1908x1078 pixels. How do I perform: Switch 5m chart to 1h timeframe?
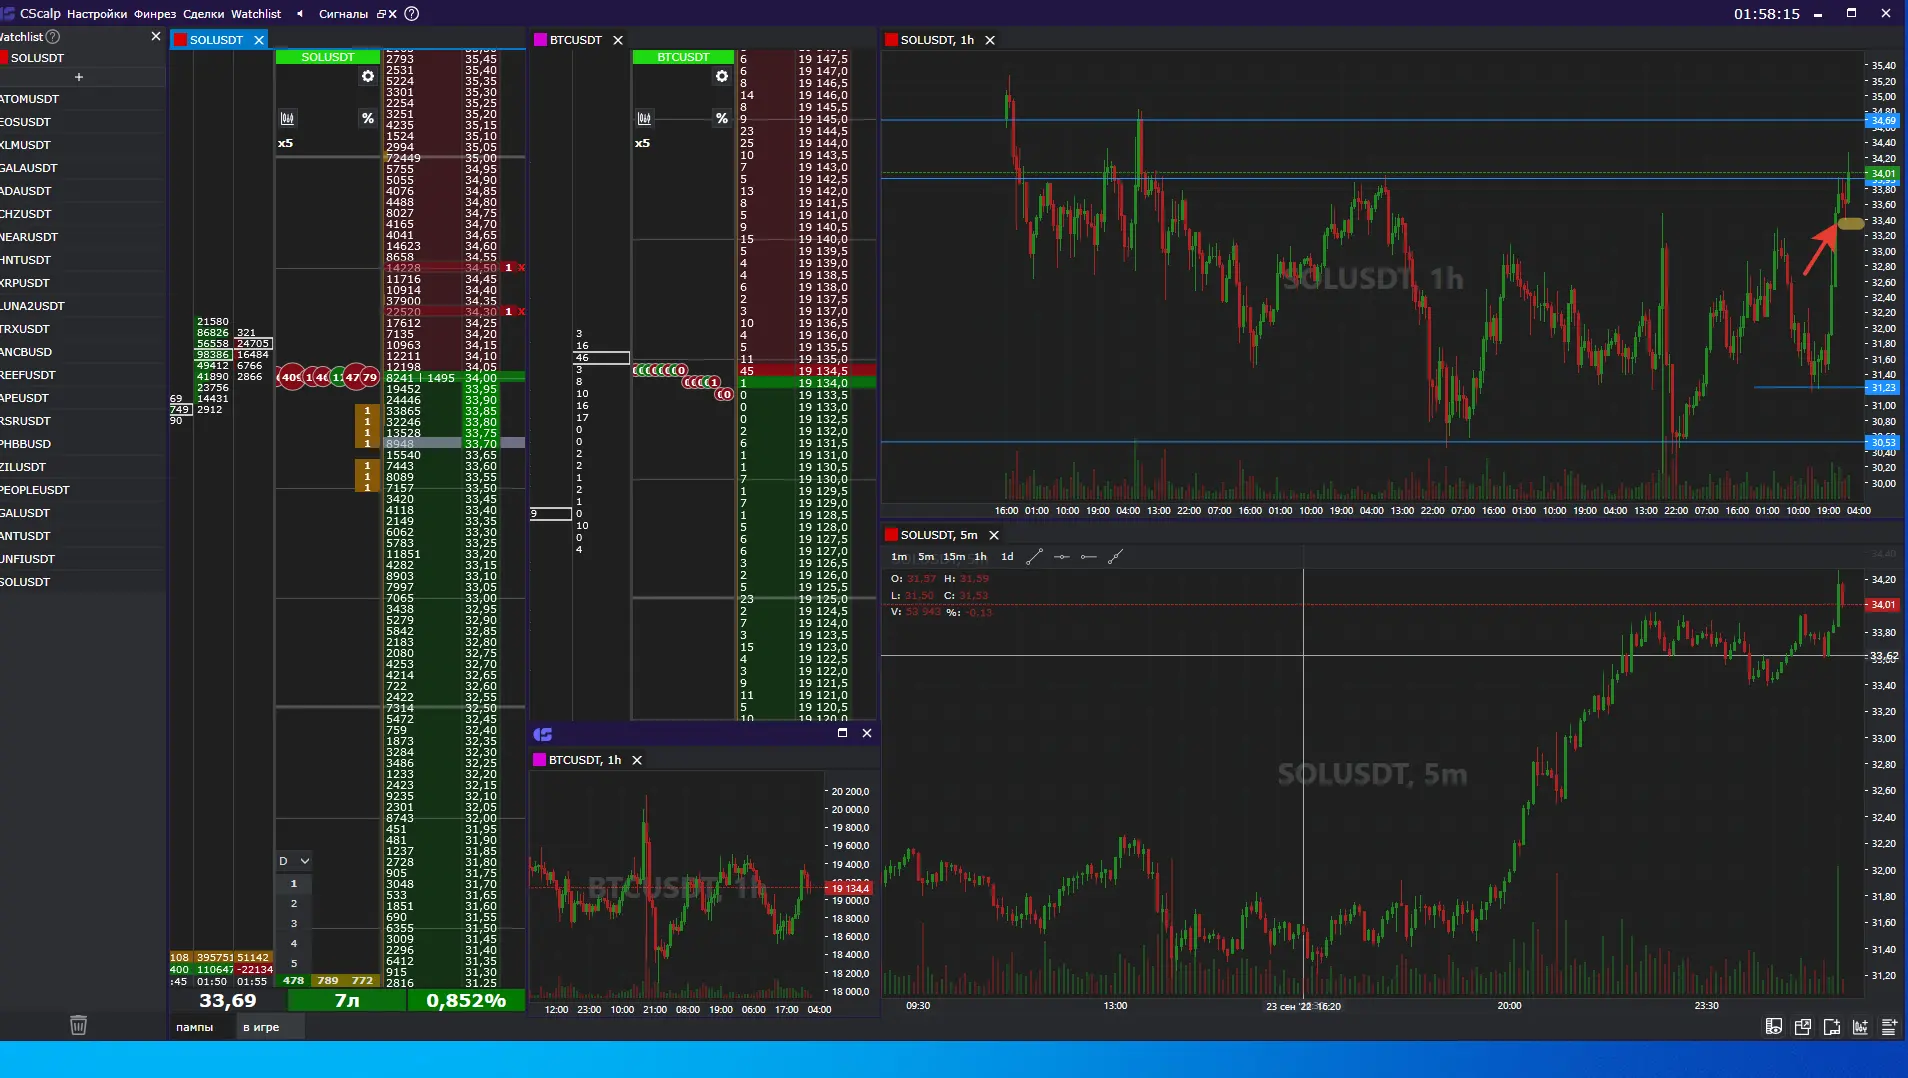pyautogui.click(x=980, y=557)
